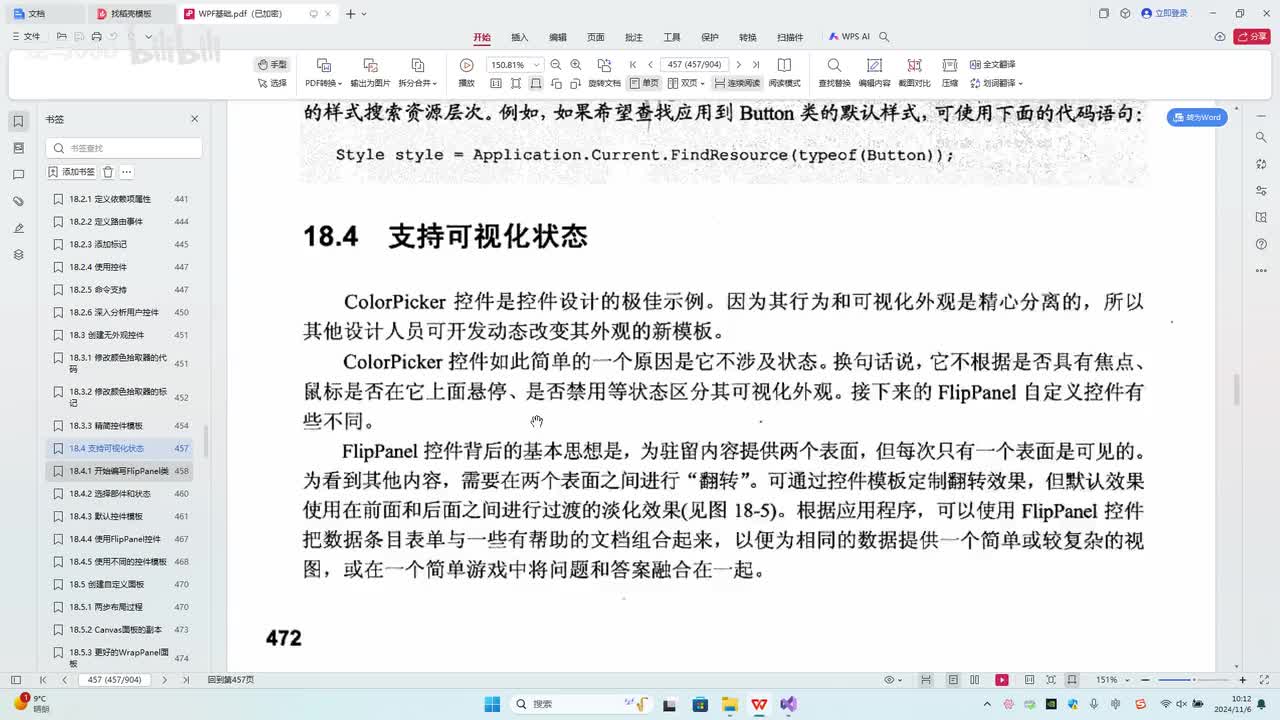Start the 播放 slideshow playback
This screenshot has height=720, width=1280.
466,73
